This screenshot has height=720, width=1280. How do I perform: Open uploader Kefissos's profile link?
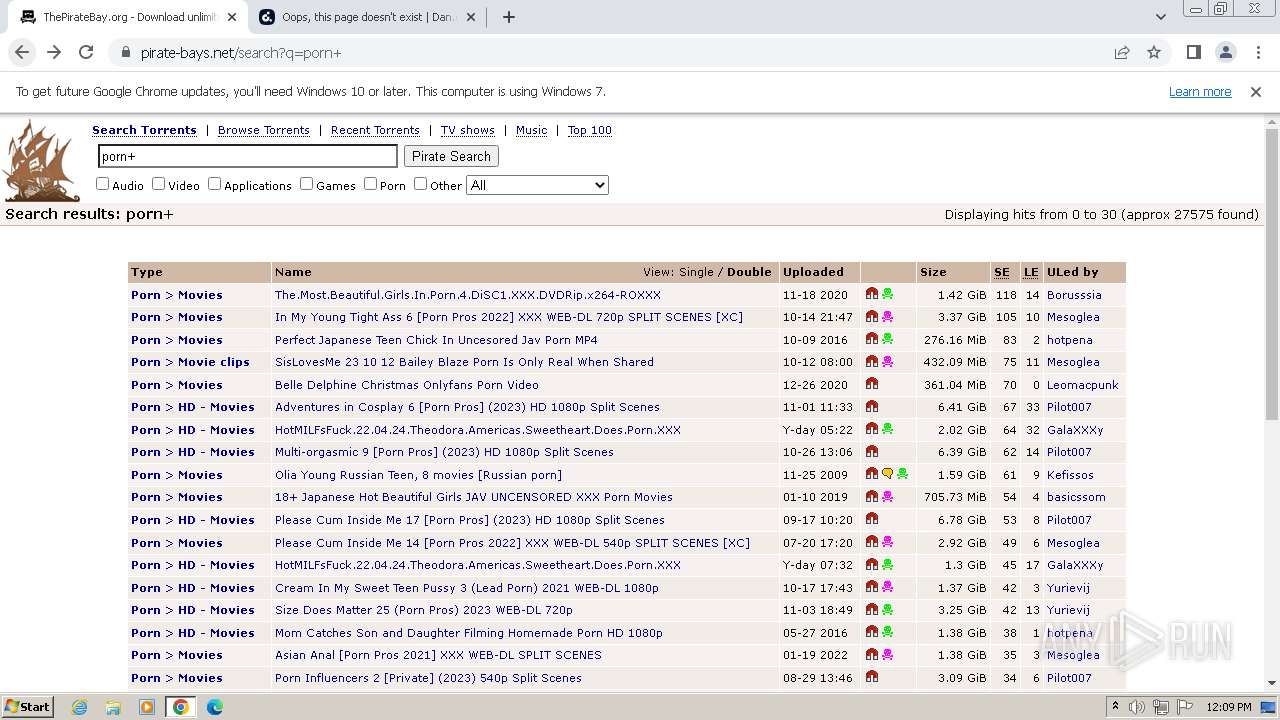pos(1070,475)
